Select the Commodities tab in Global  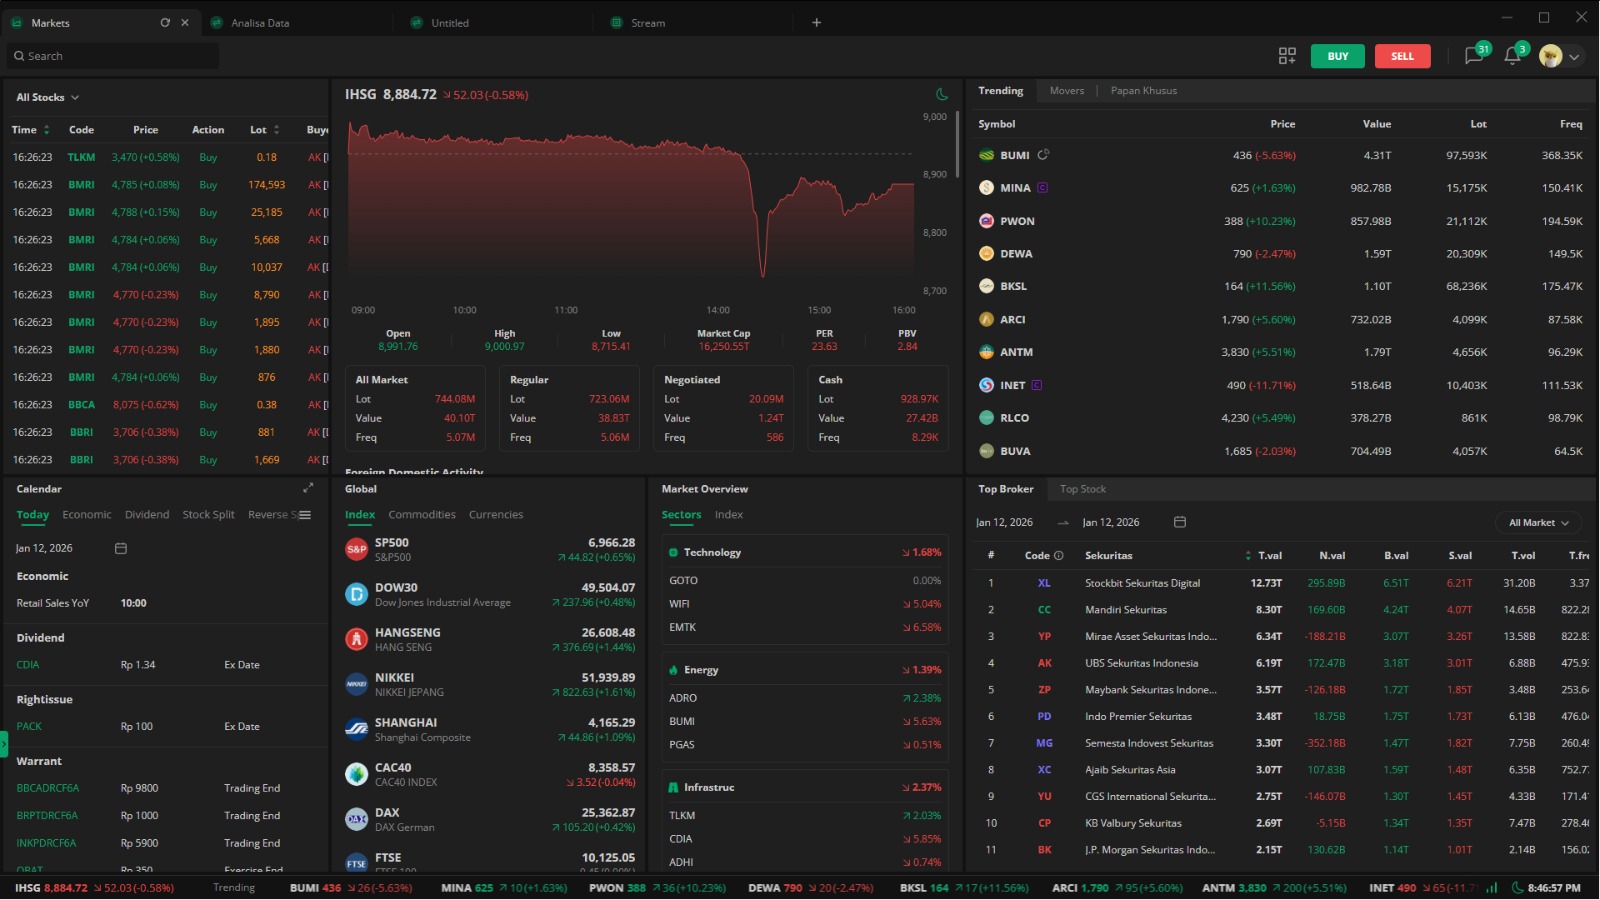coord(421,515)
